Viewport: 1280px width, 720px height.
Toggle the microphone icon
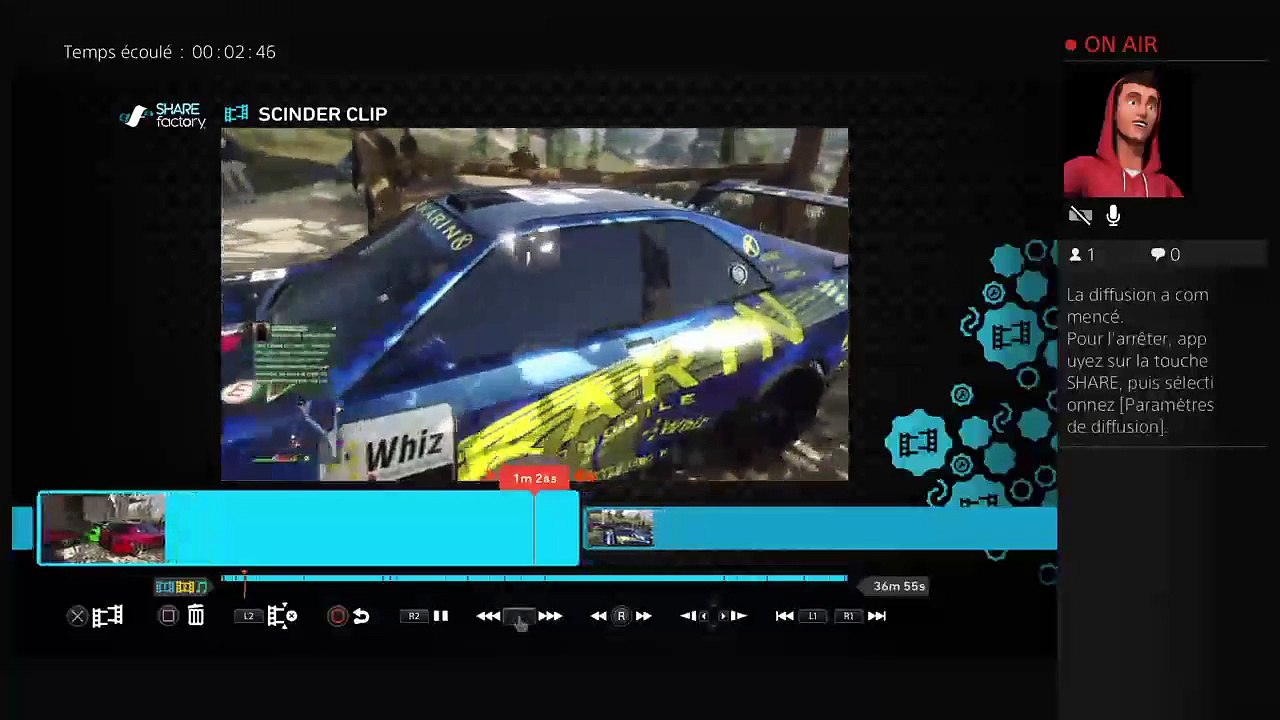[1113, 215]
